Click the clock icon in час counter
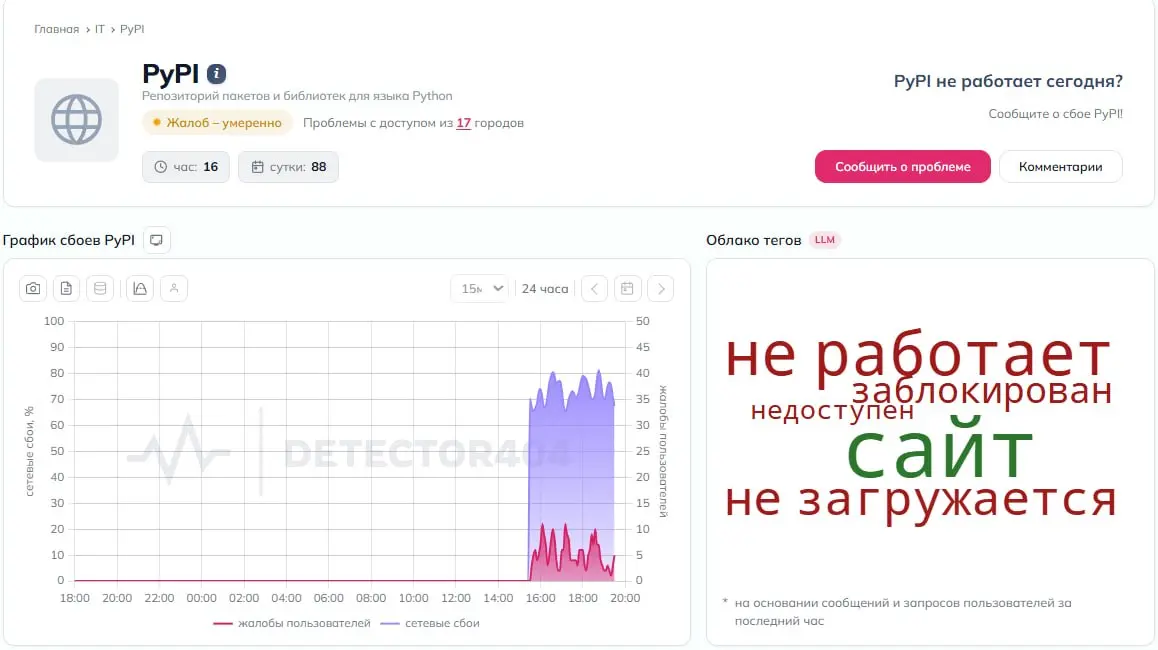The width and height of the screenshot is (1158, 650). (x=160, y=167)
